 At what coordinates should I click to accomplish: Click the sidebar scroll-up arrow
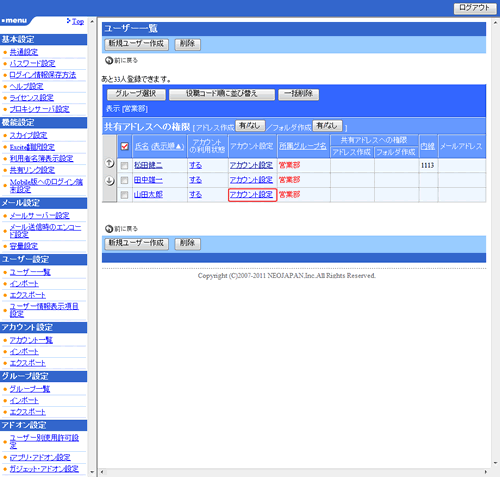click(x=92, y=21)
